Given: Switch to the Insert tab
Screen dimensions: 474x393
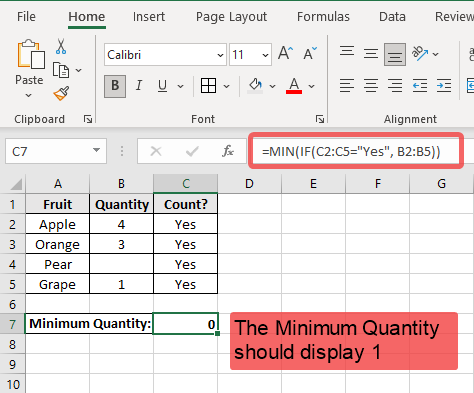Looking at the screenshot, I should point(149,17).
